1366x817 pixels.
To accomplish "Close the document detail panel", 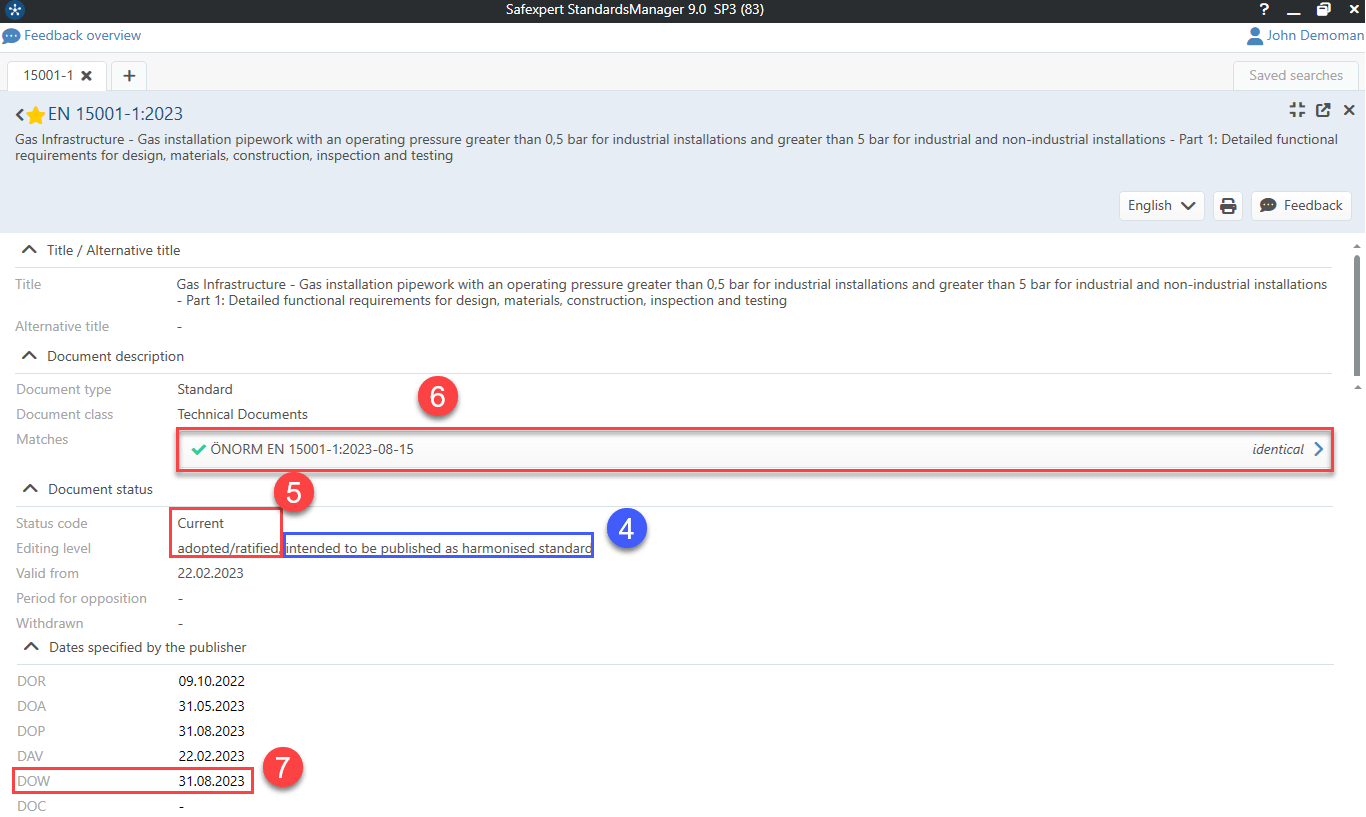I will 1349,111.
